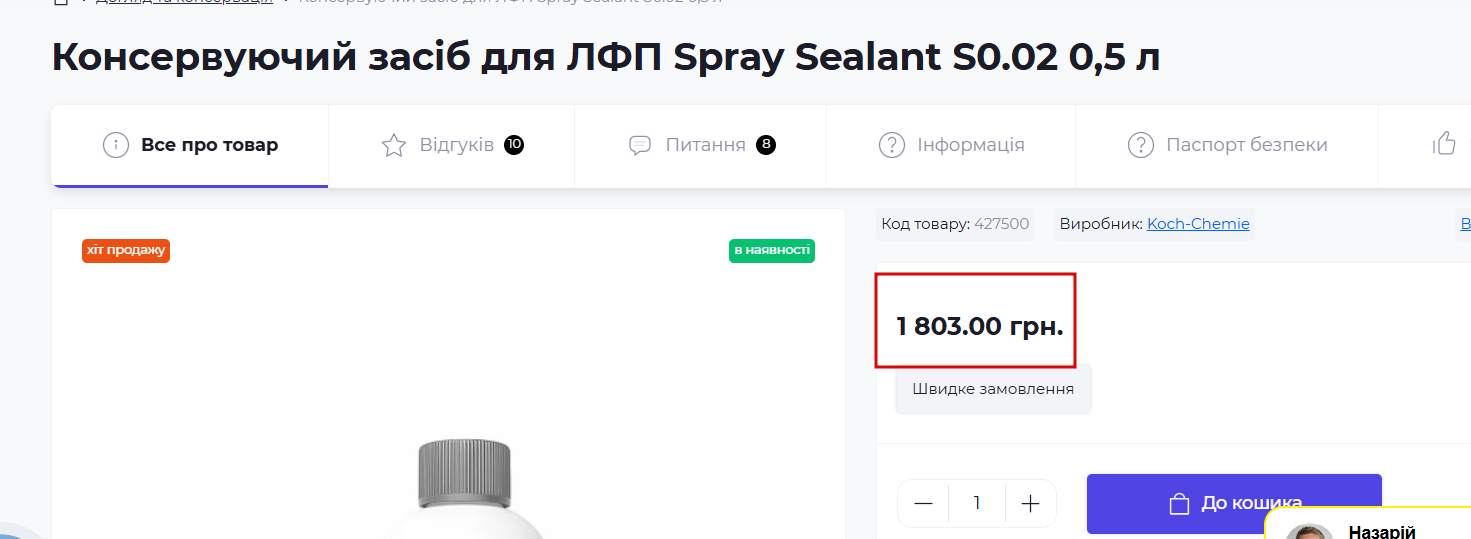Image resolution: width=1471 pixels, height=539 pixels.
Task: Open the Koch-Chemie manufacturer link
Action: (x=1198, y=224)
